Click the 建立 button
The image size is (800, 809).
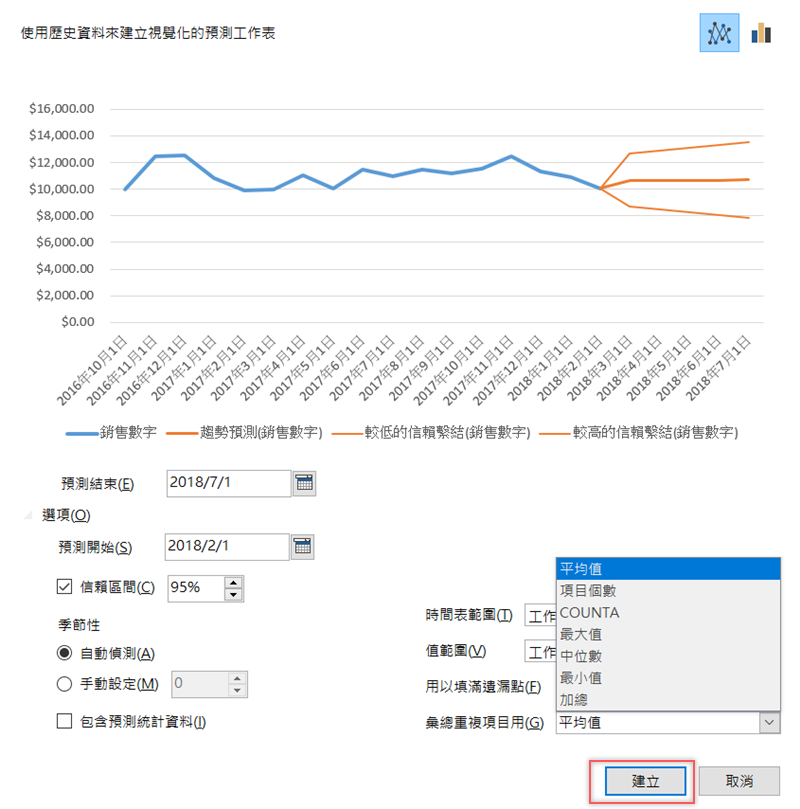pos(645,781)
